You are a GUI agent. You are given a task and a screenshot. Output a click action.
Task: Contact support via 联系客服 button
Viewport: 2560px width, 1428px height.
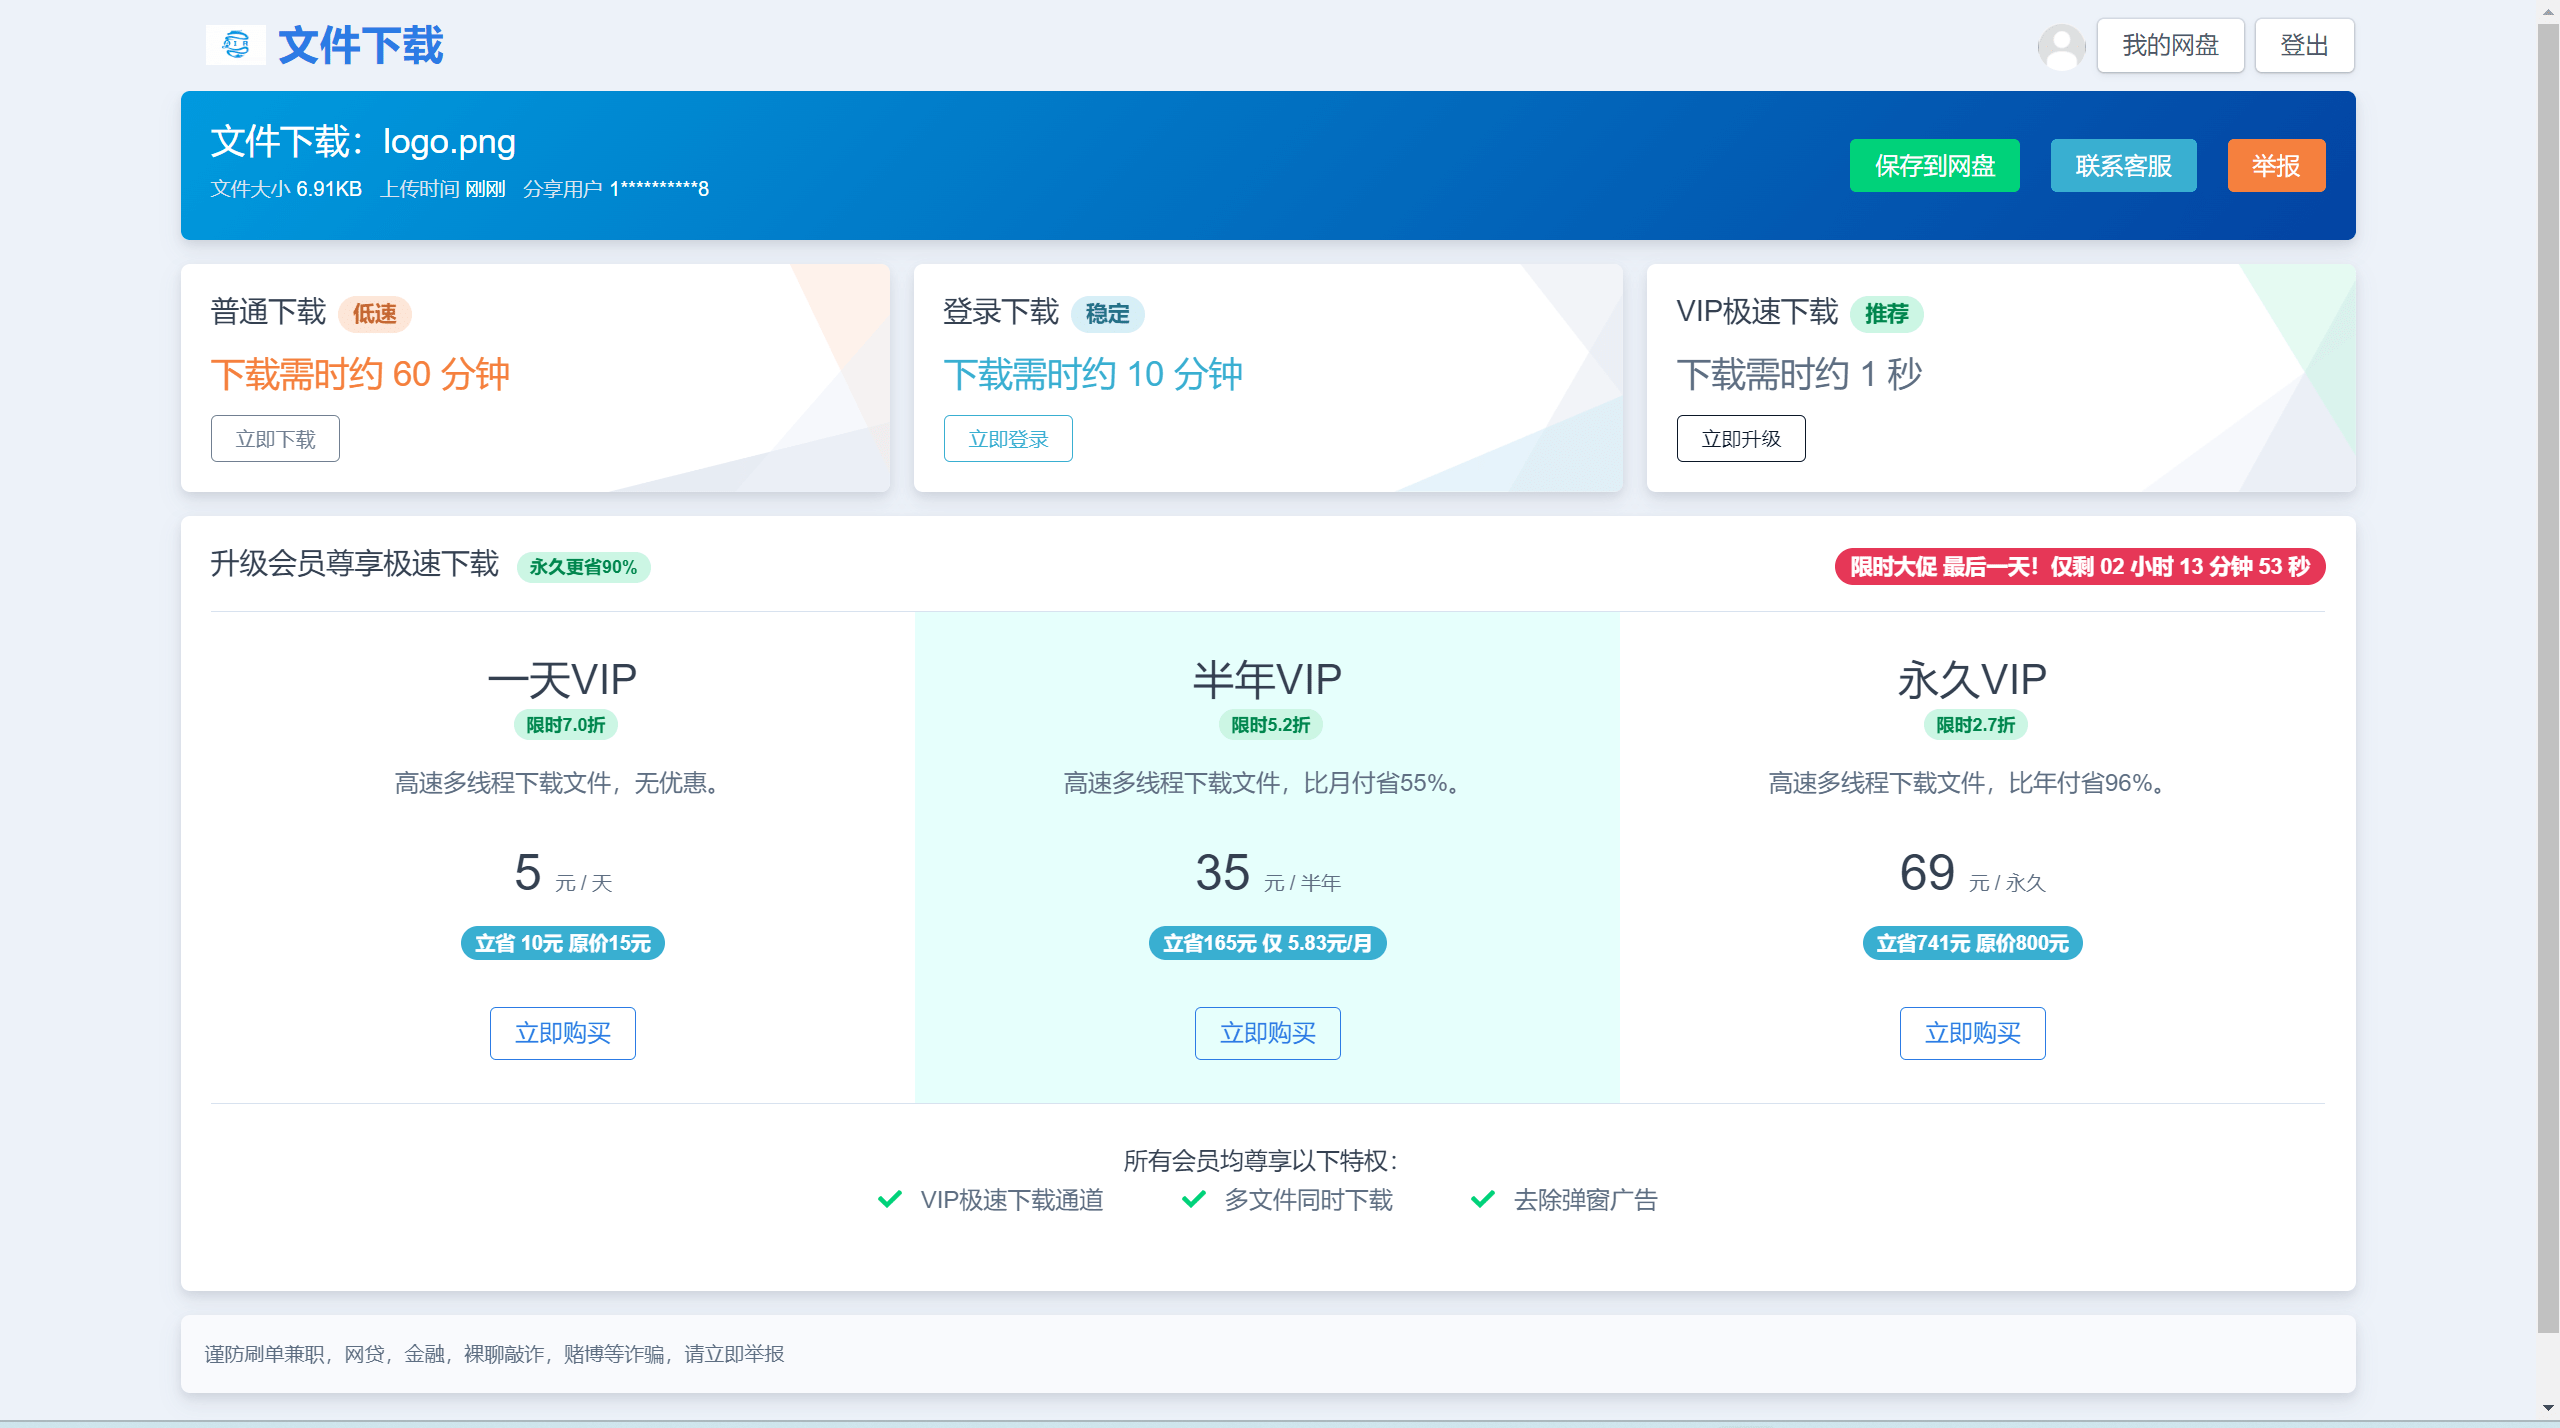[x=2123, y=165]
